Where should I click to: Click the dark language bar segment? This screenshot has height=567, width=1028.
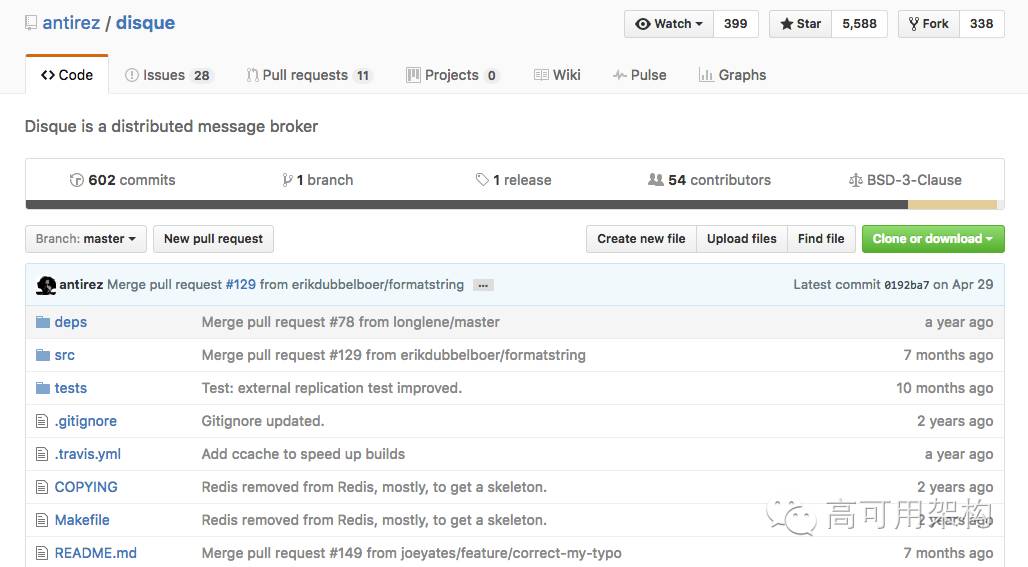467,205
